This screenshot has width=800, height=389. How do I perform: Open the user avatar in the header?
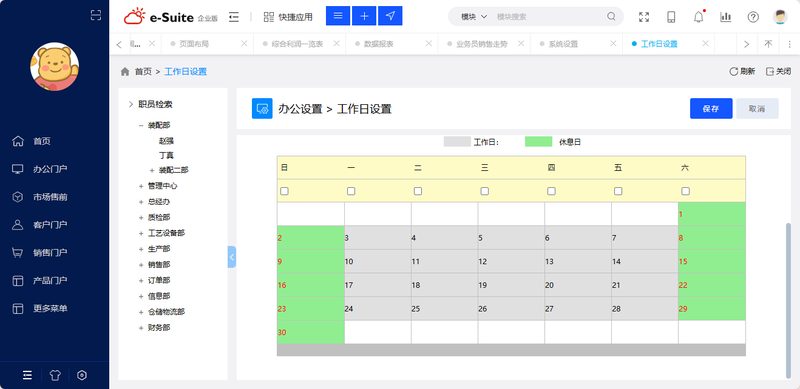[x=780, y=17]
